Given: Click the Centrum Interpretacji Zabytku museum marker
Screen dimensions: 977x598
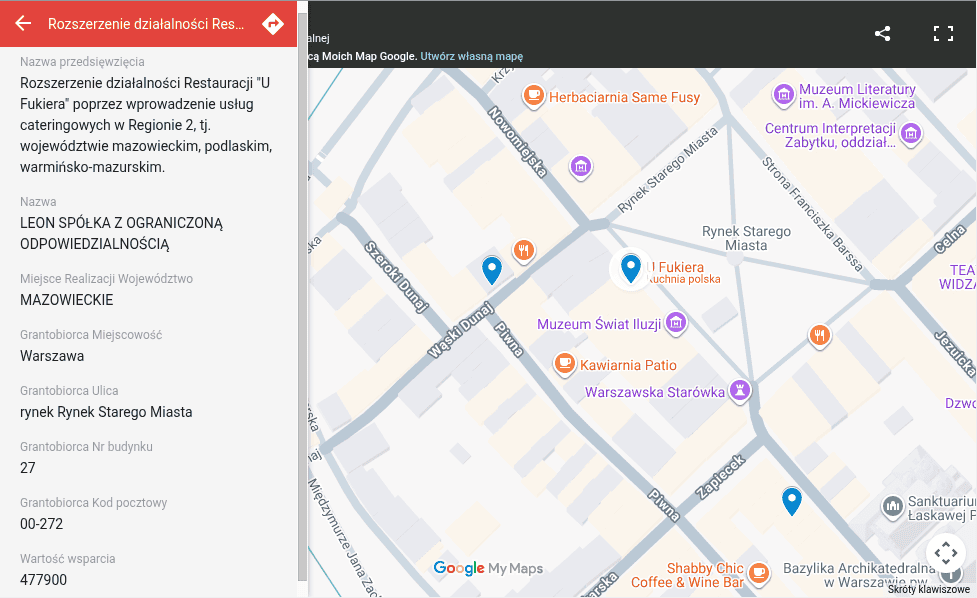Looking at the screenshot, I should tap(911, 133).
